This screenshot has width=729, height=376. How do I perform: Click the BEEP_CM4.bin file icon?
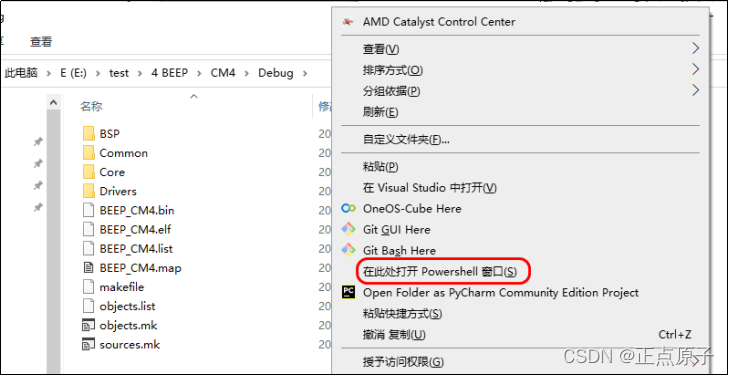tap(88, 211)
